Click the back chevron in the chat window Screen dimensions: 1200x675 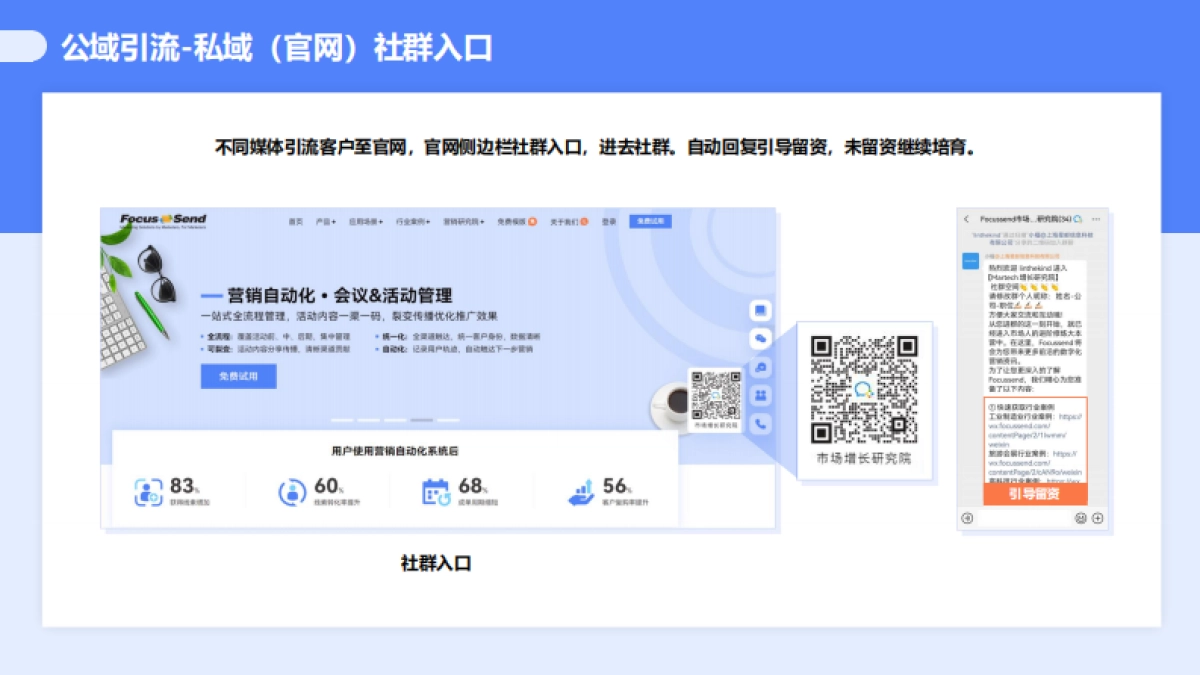tap(967, 218)
